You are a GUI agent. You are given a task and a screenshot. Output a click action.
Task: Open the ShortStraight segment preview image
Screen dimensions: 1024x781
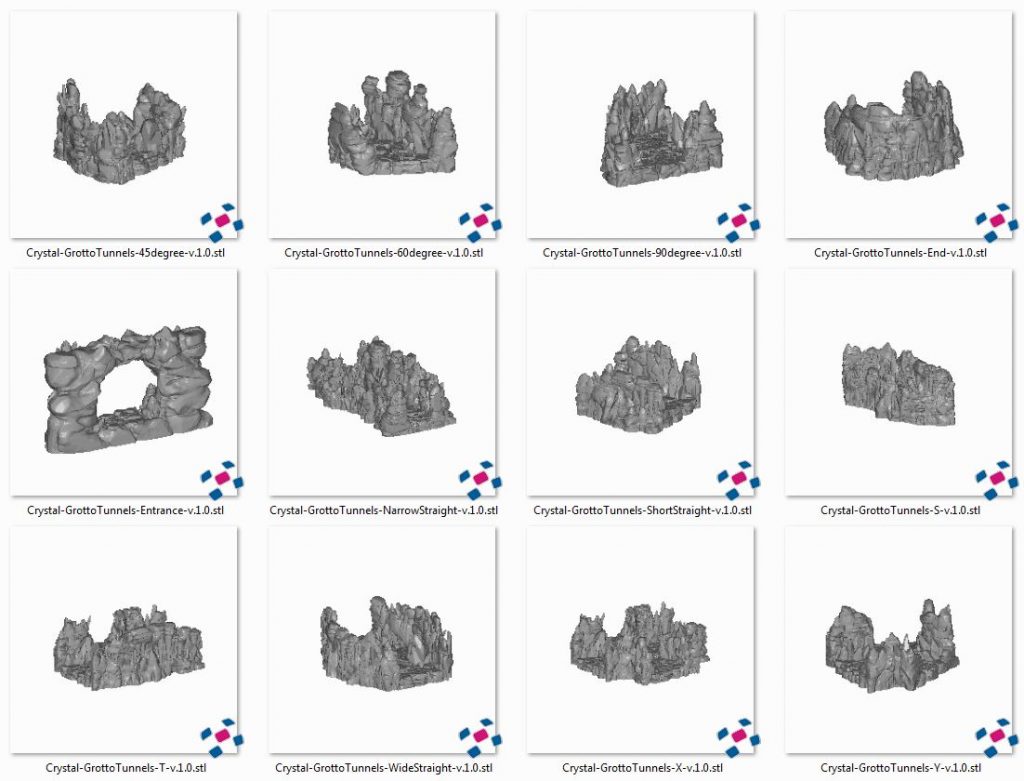coord(640,385)
